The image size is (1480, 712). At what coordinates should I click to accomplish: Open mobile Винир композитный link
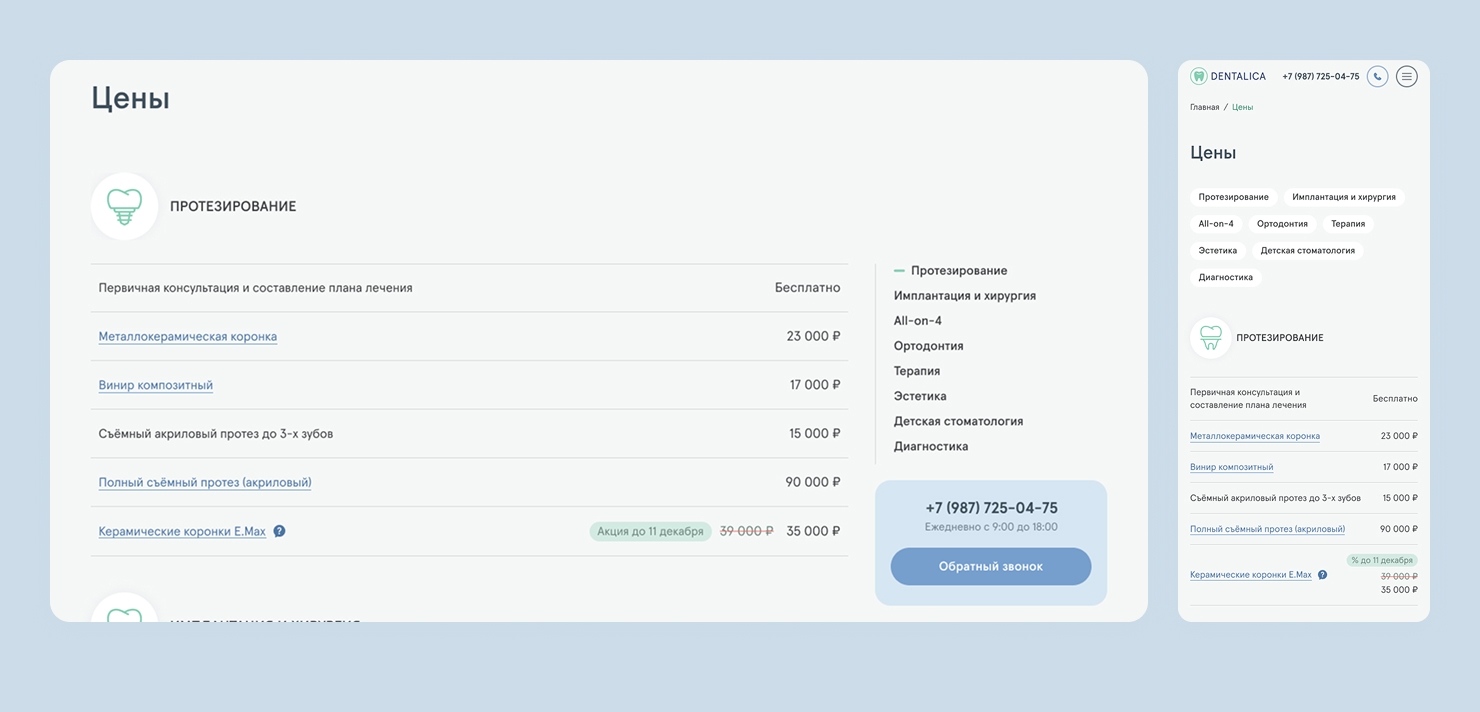coord(1232,467)
